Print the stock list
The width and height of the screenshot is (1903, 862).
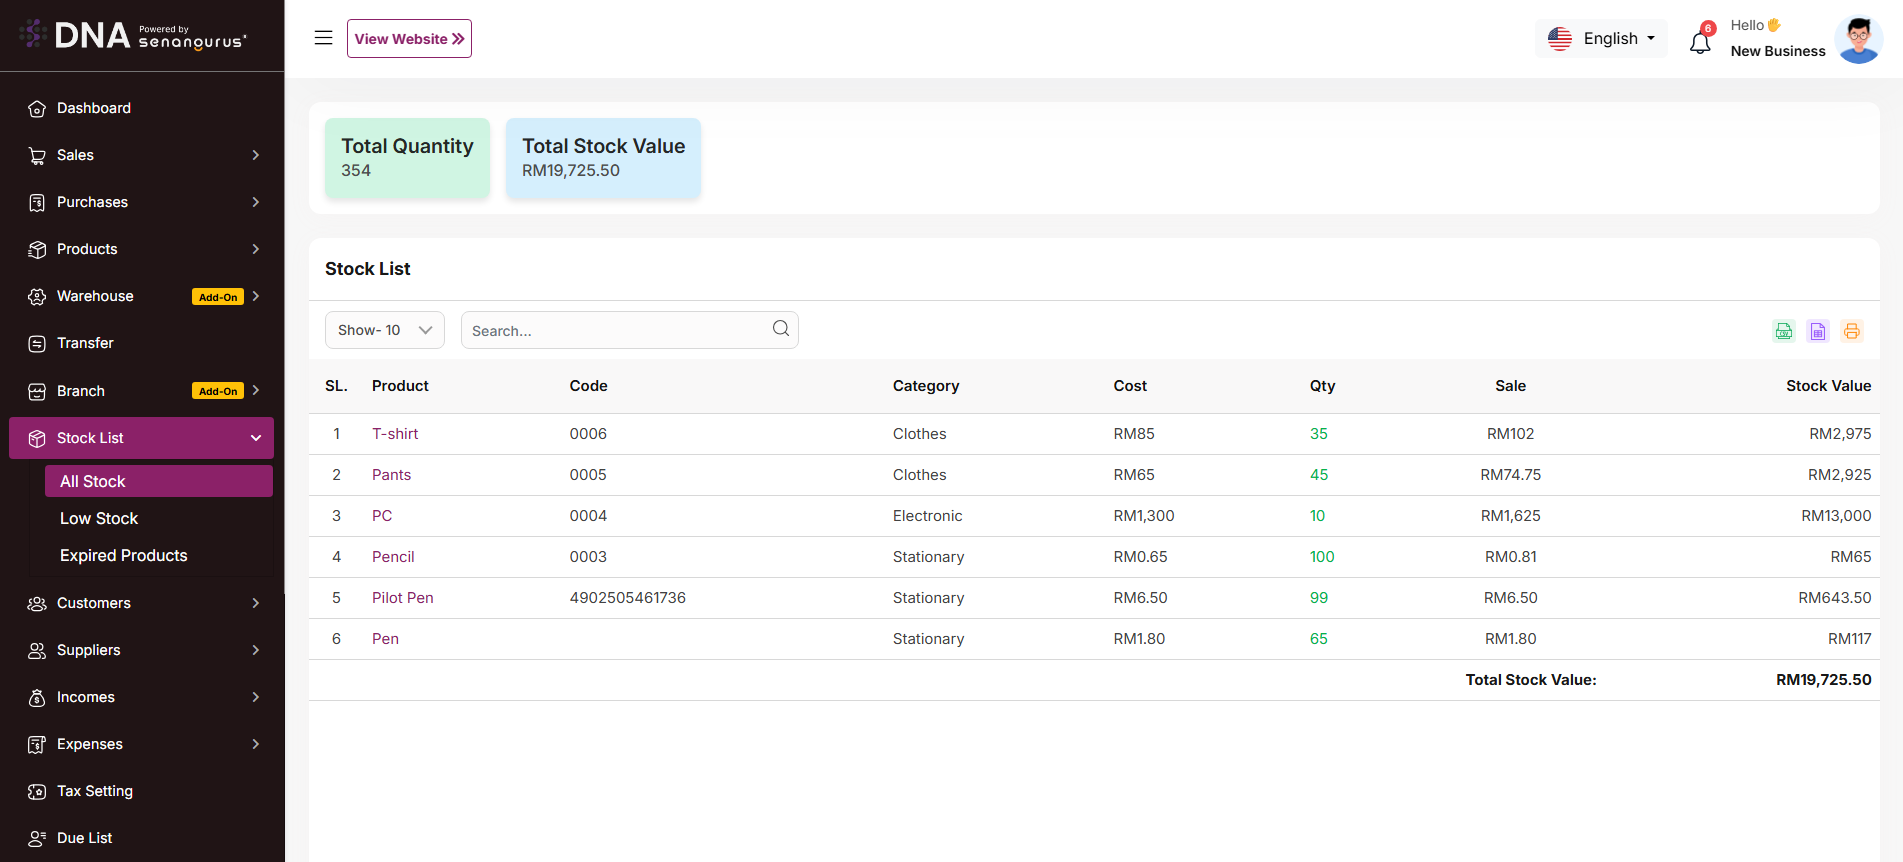tap(1851, 331)
